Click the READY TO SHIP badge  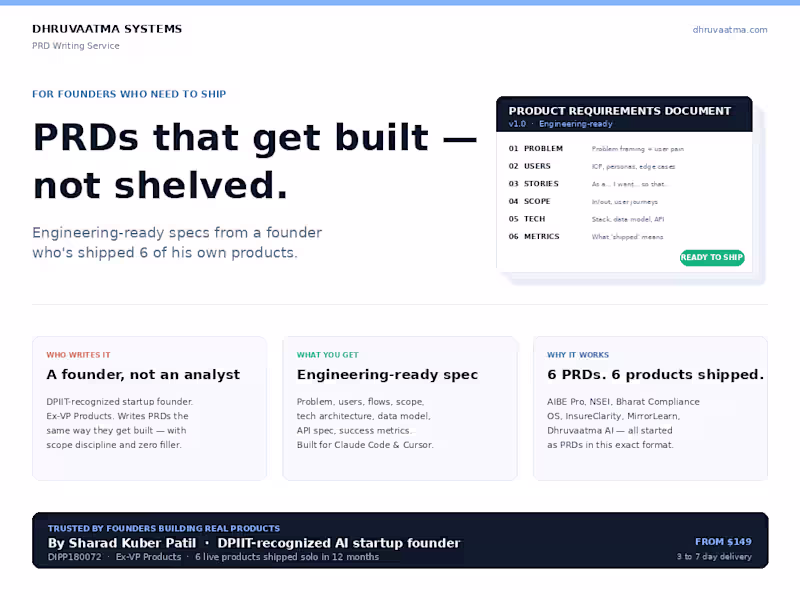click(712, 257)
